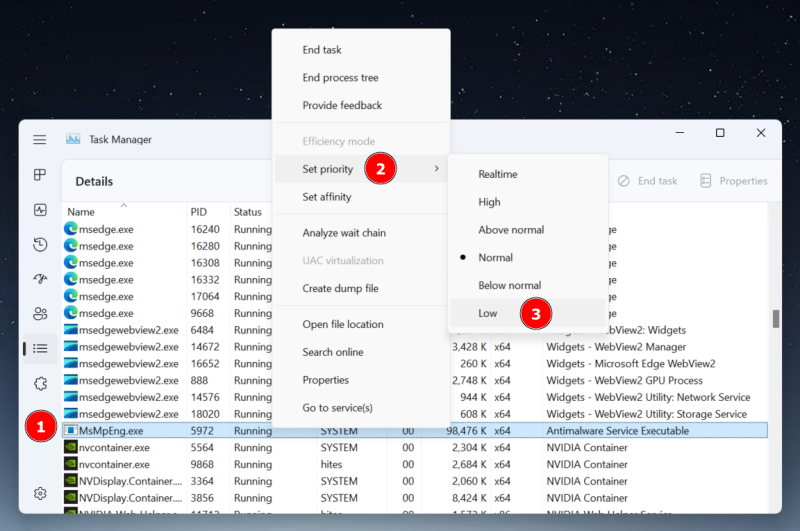
Task: Choose Realtime priority option
Action: [x=498, y=174]
